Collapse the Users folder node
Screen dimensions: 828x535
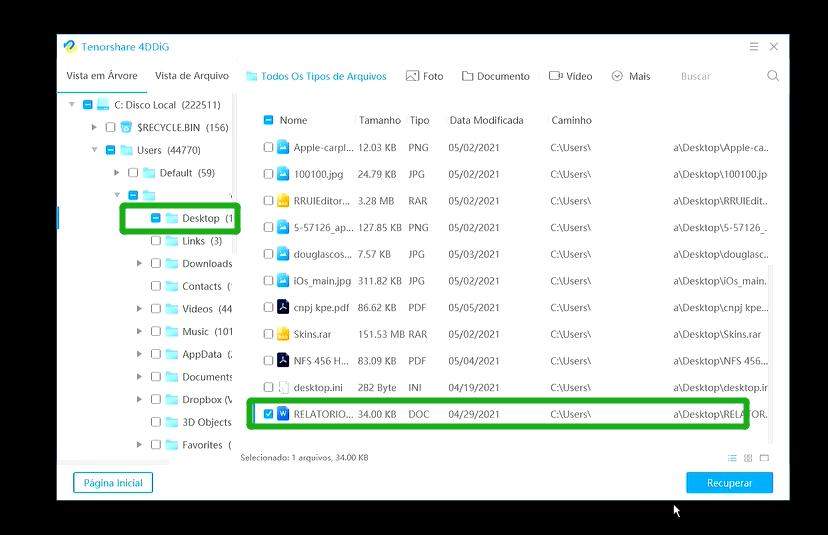tap(94, 150)
